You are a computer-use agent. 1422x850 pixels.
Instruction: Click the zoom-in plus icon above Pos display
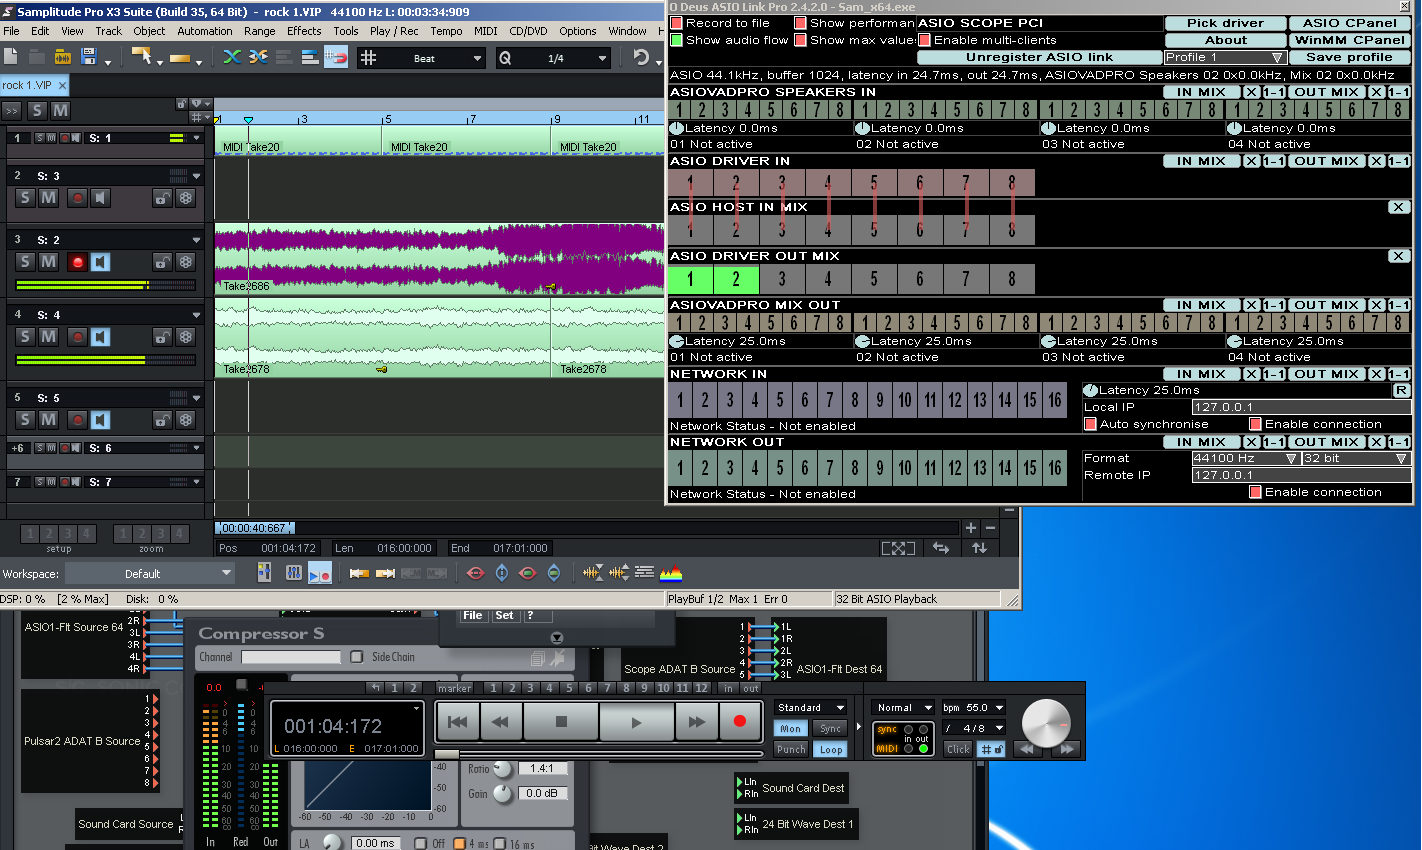pos(970,527)
